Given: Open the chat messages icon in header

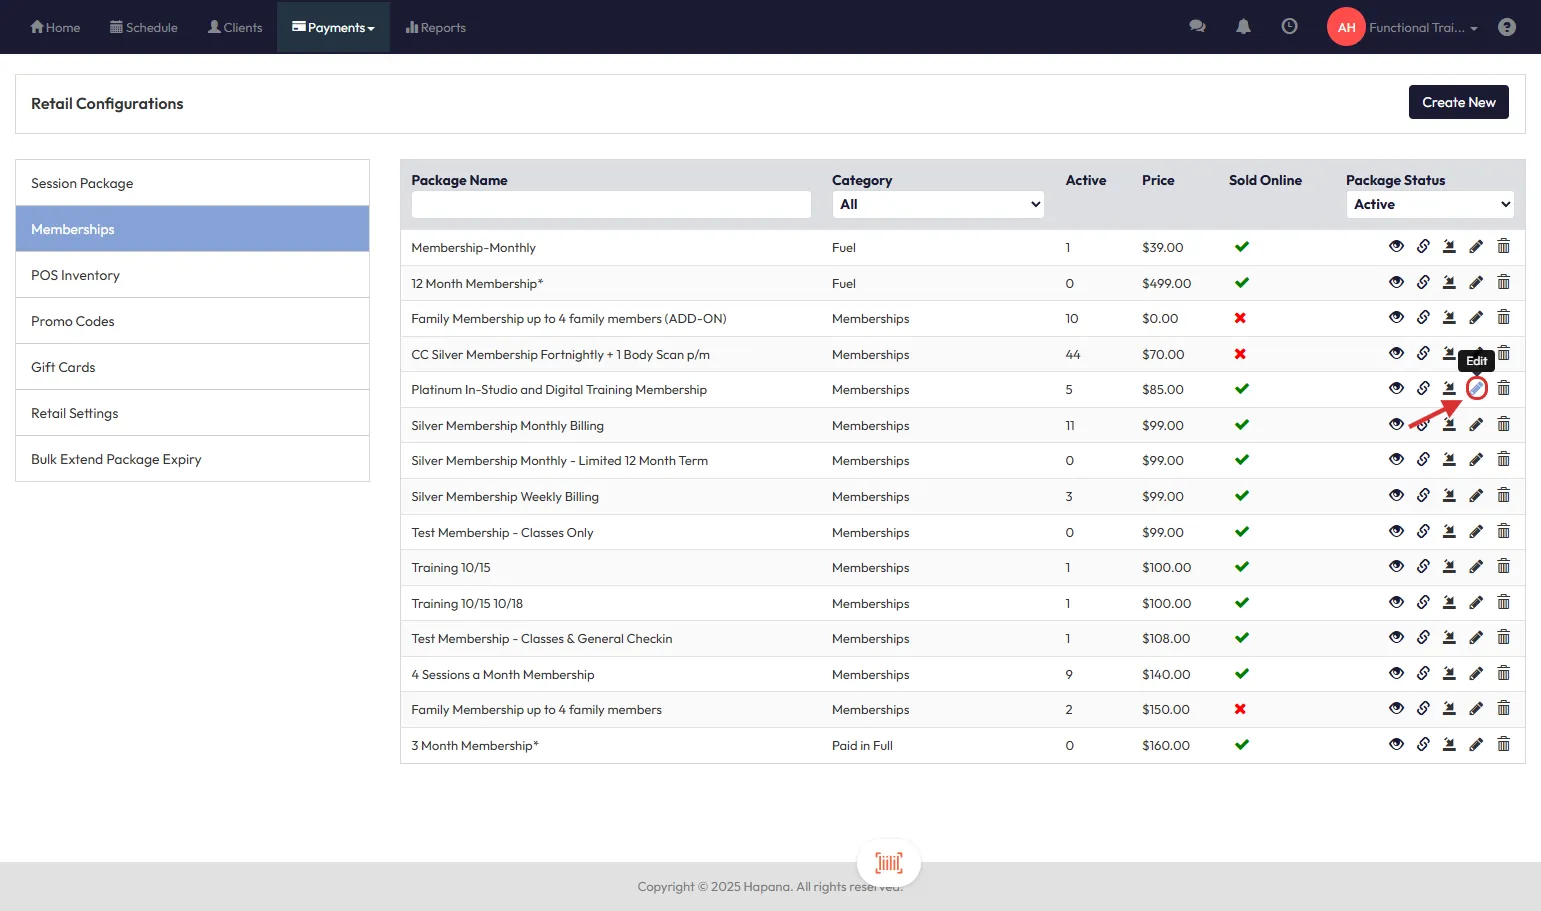Looking at the screenshot, I should tap(1197, 27).
